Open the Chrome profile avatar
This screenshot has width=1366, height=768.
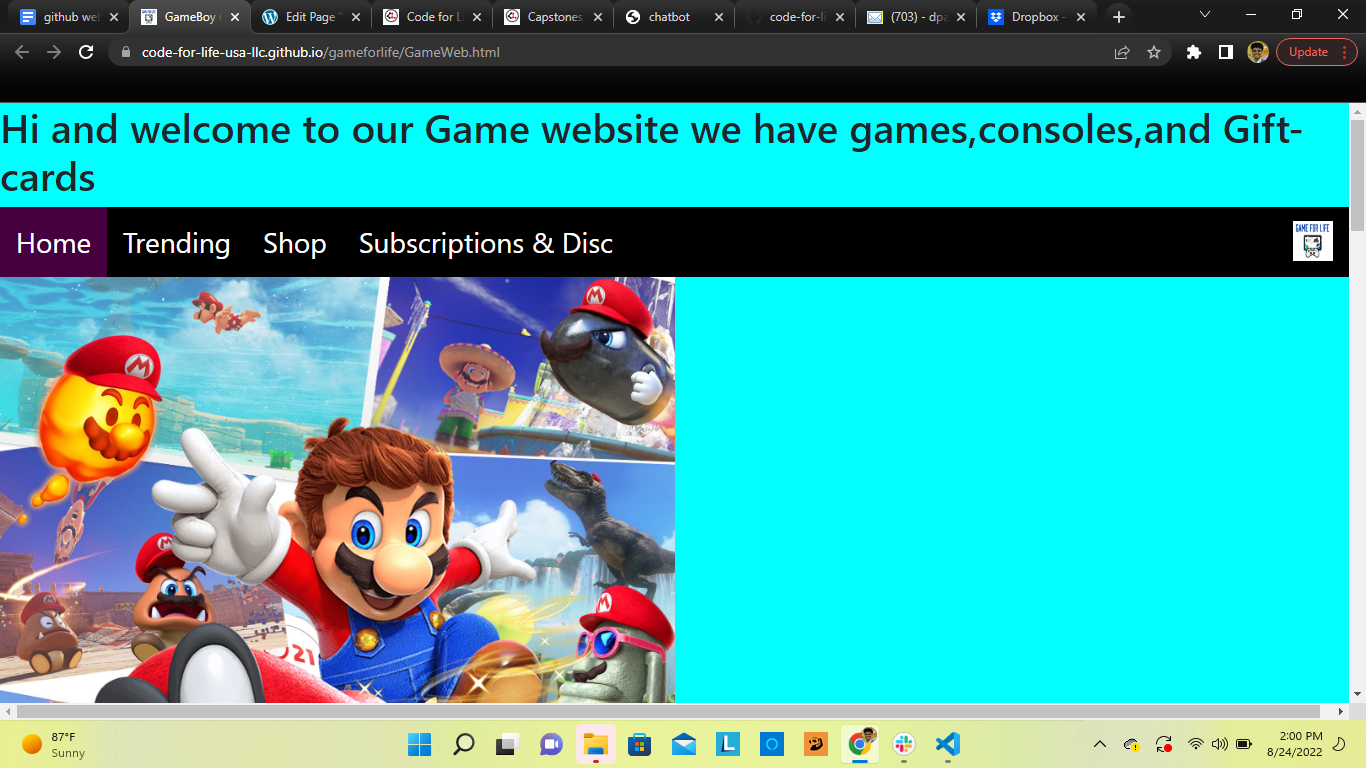[1258, 52]
